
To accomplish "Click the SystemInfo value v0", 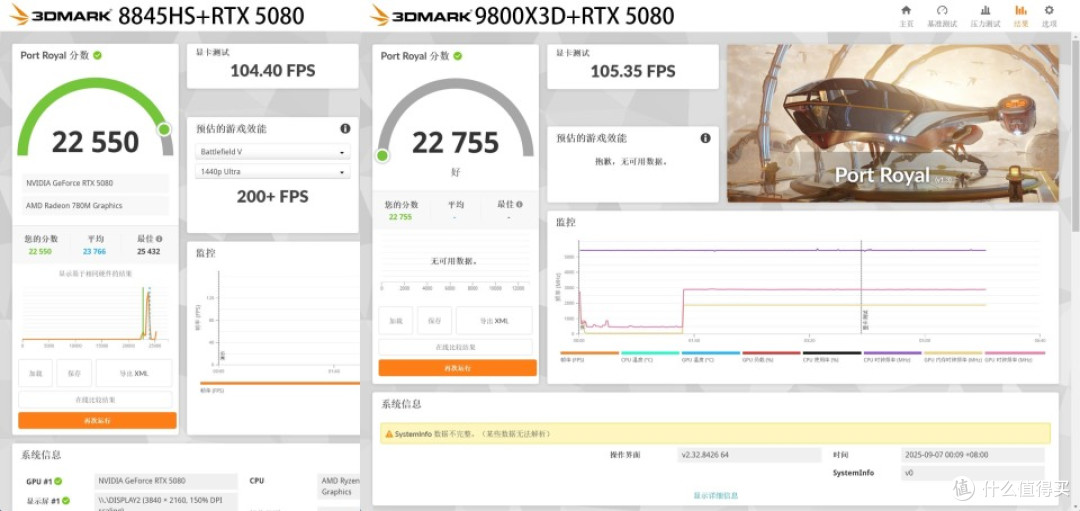I will 973,473.
